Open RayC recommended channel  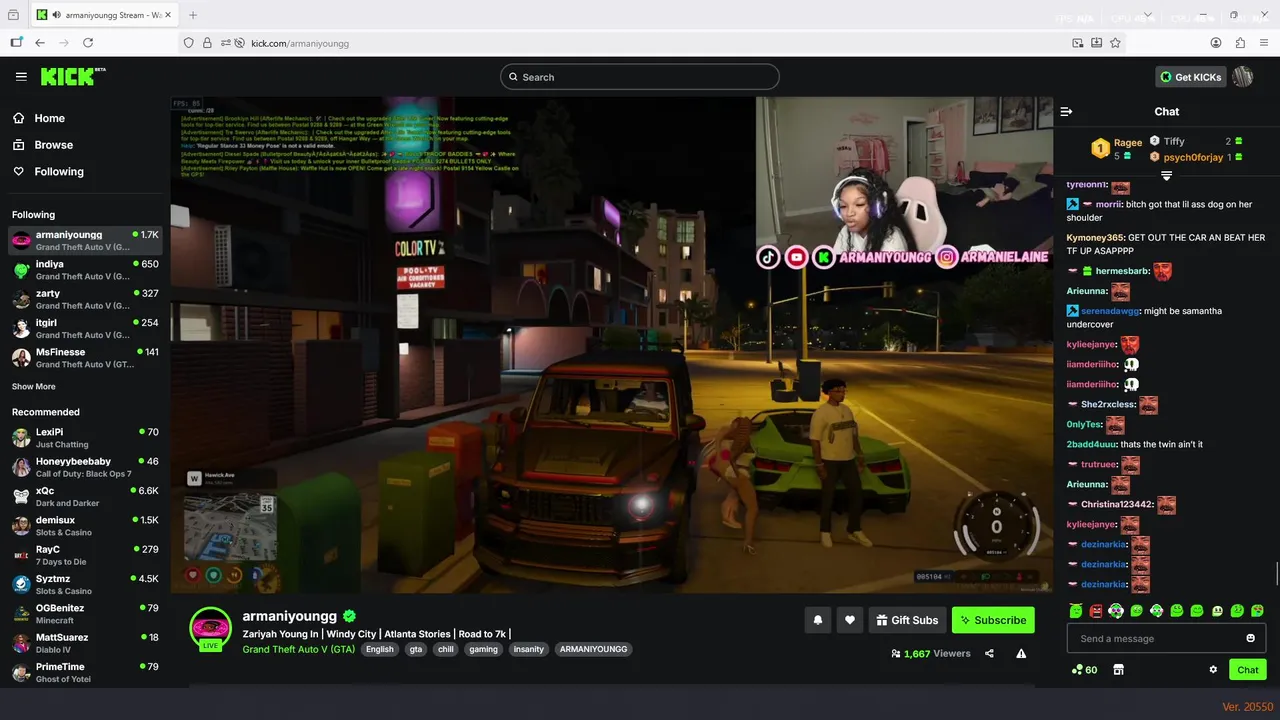85,555
